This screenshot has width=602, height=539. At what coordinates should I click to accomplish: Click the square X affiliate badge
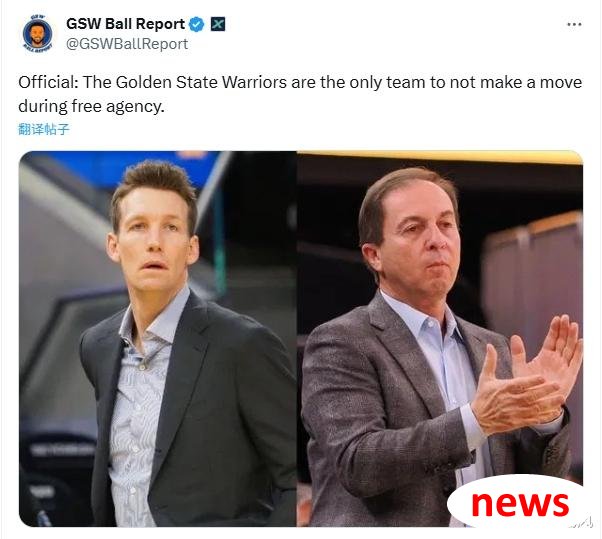(x=218, y=25)
